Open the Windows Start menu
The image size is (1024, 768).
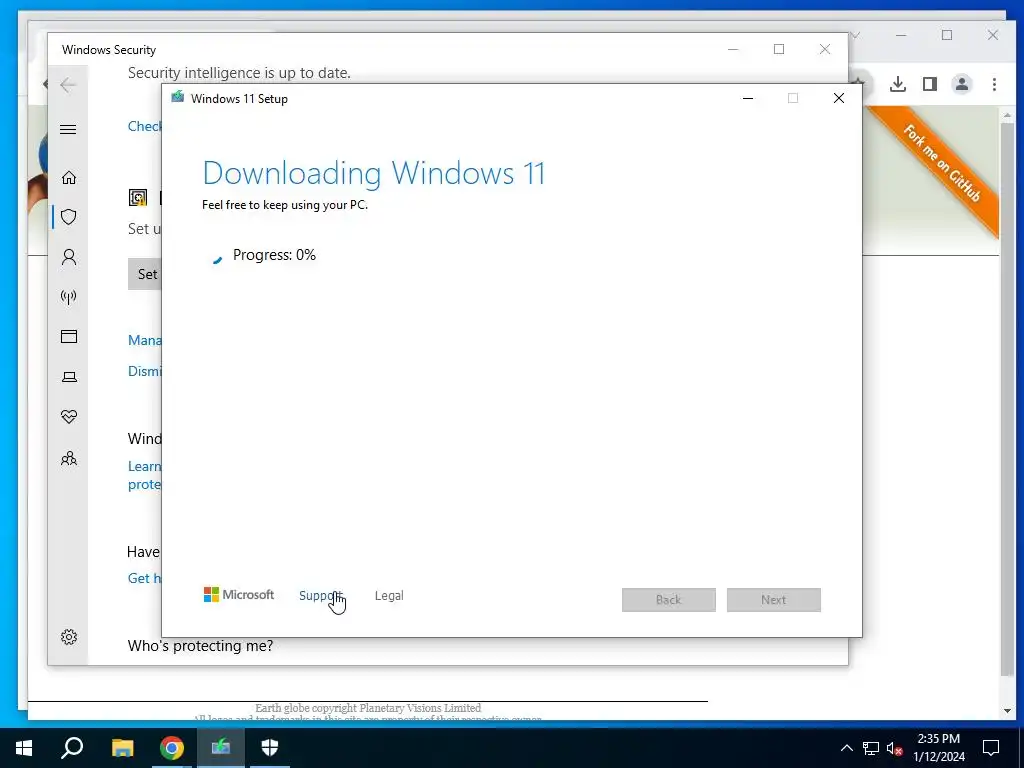[24, 748]
